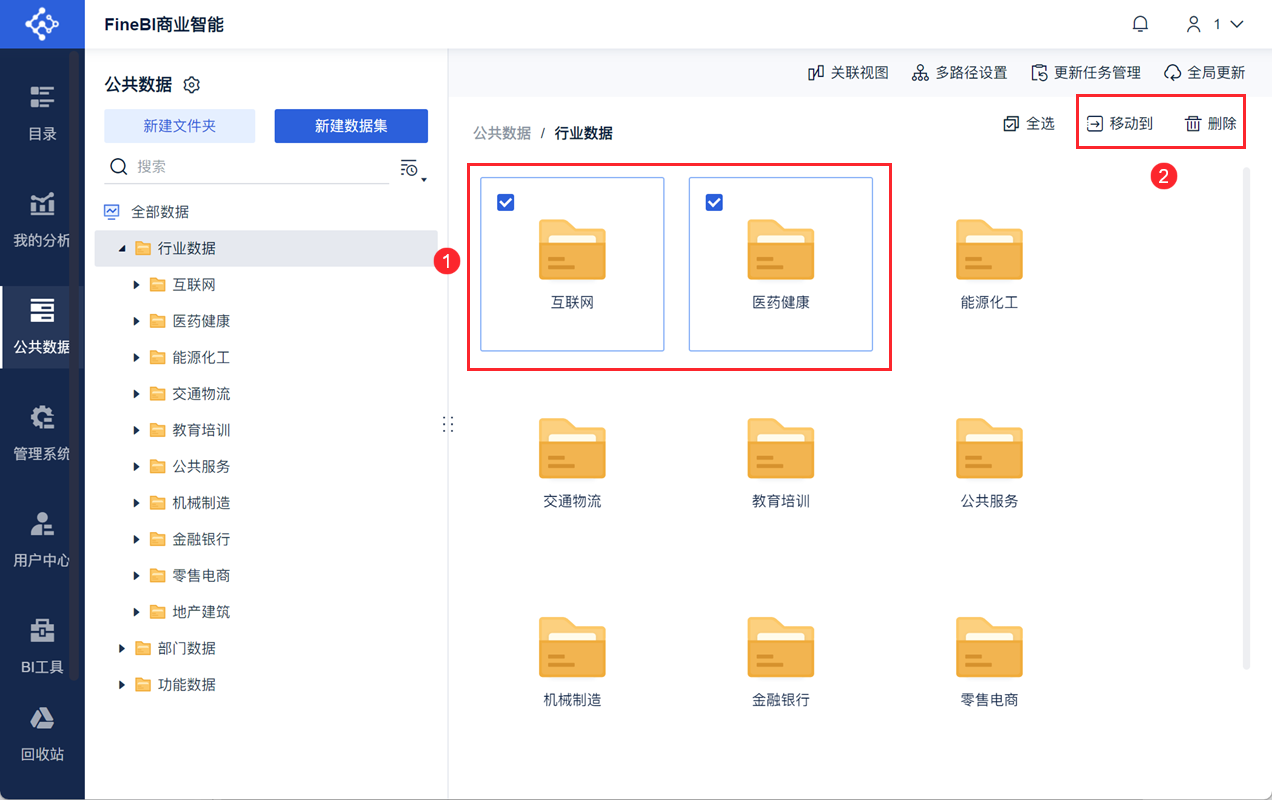Open the 目录 sidebar section

(x=42, y=113)
